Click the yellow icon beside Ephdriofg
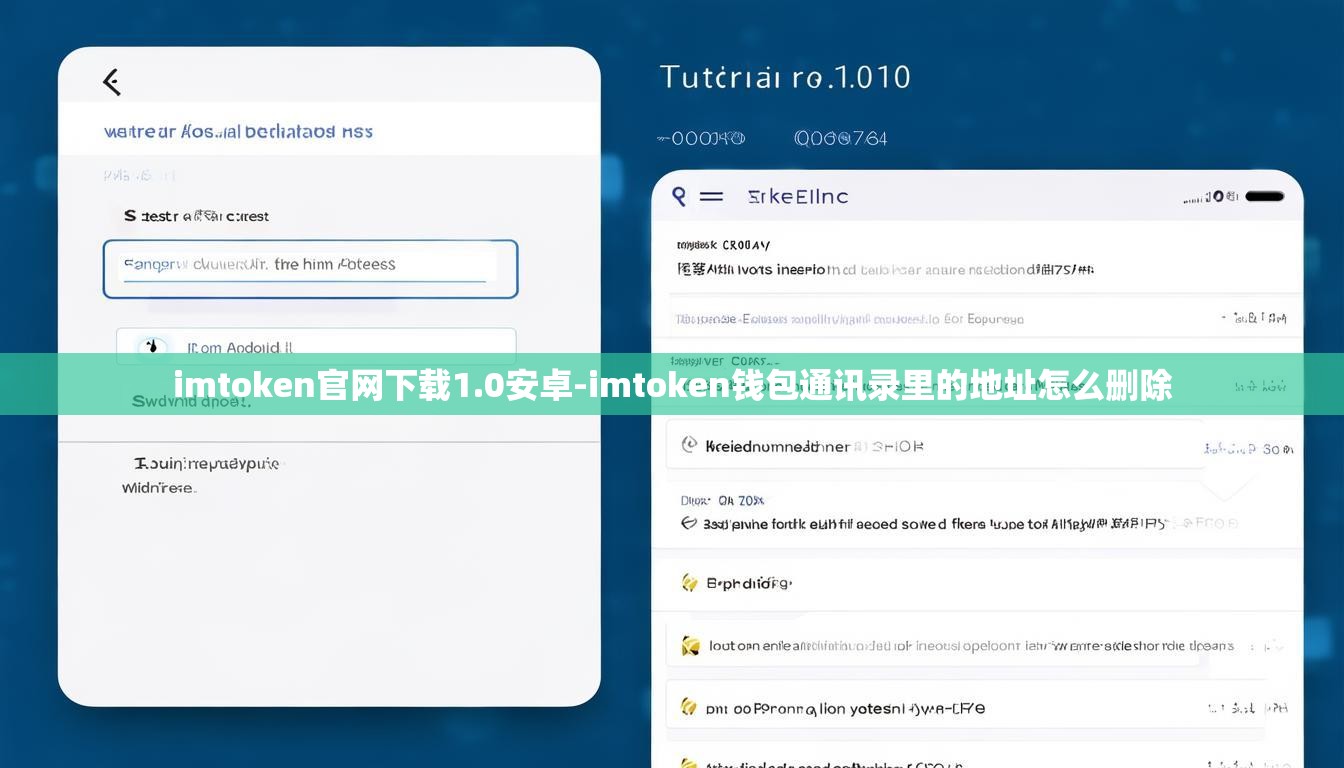Screen dimensions: 1344x768 (x=689, y=582)
